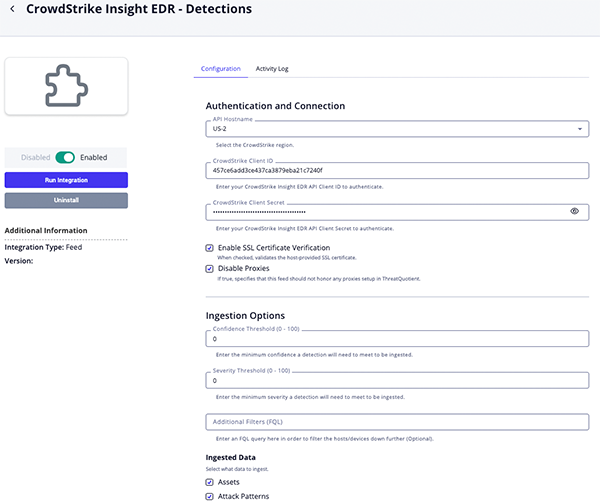Screen dimensions: 600x504
Task: Uncheck the Assets ingested data checkbox
Action: [x=209, y=482]
